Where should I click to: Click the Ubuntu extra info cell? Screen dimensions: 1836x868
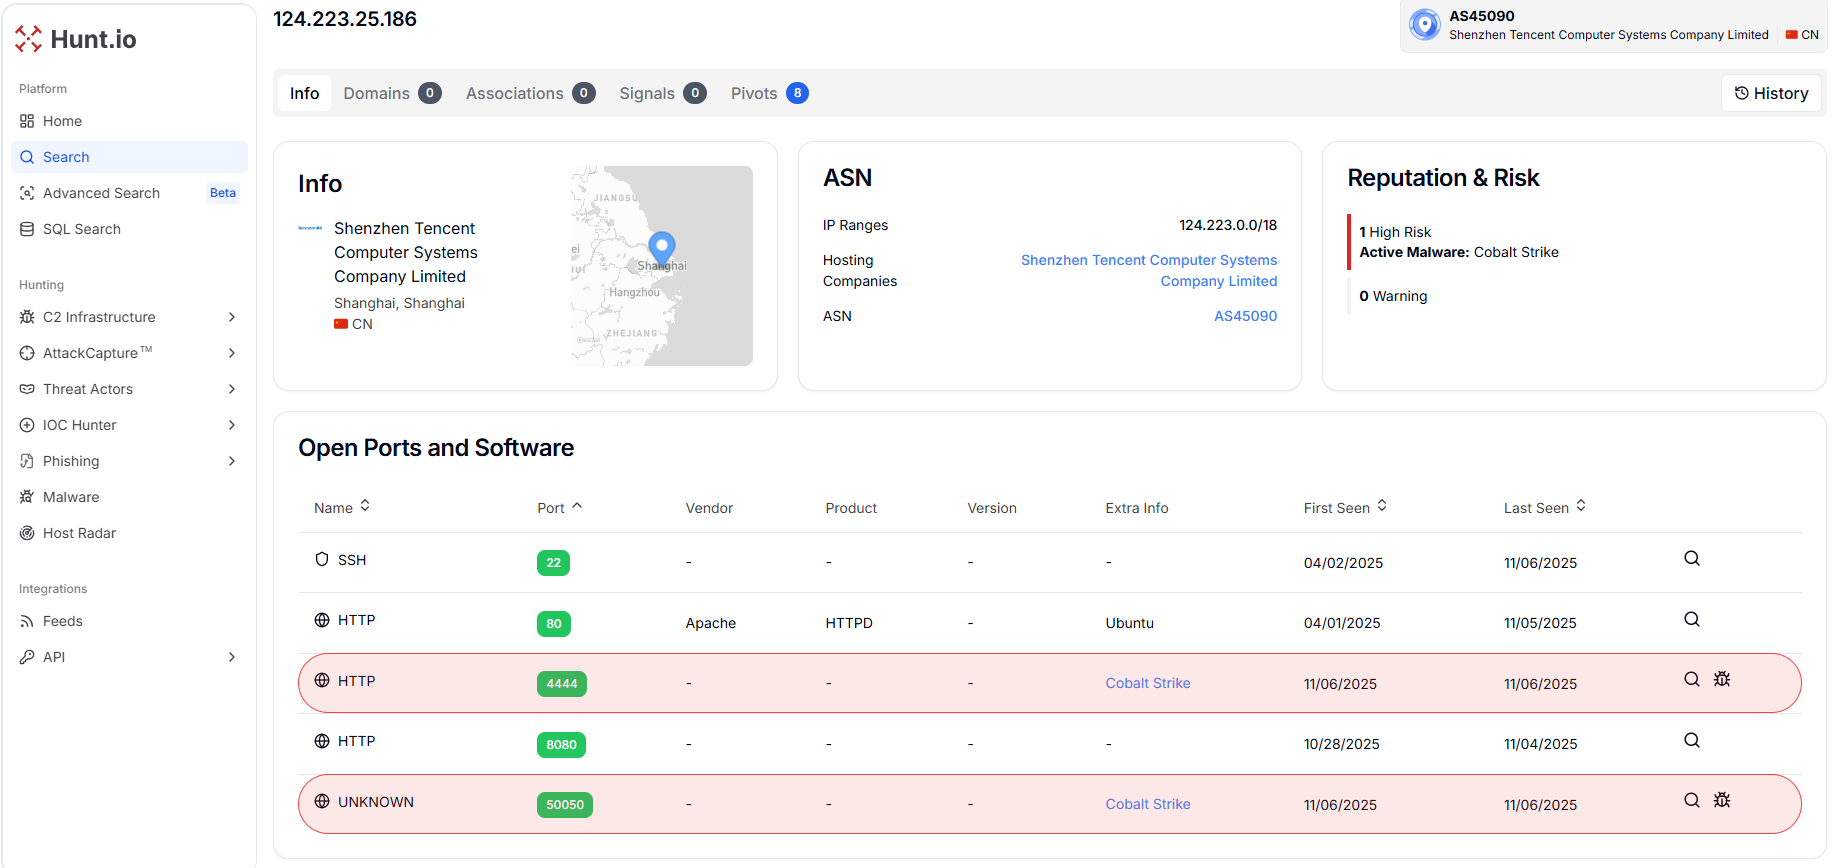point(1129,623)
